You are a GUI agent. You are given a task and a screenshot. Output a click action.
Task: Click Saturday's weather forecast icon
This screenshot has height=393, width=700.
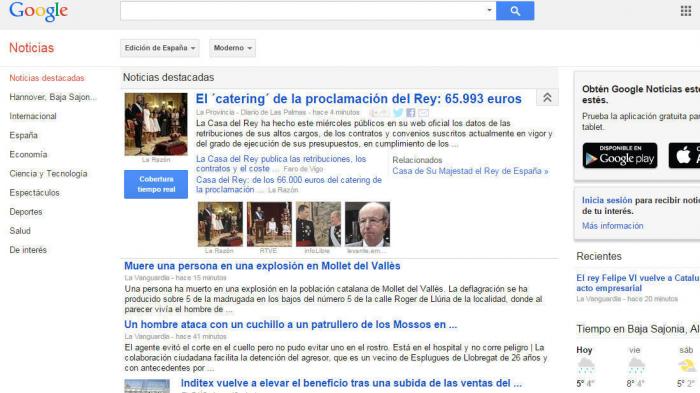[687, 366]
